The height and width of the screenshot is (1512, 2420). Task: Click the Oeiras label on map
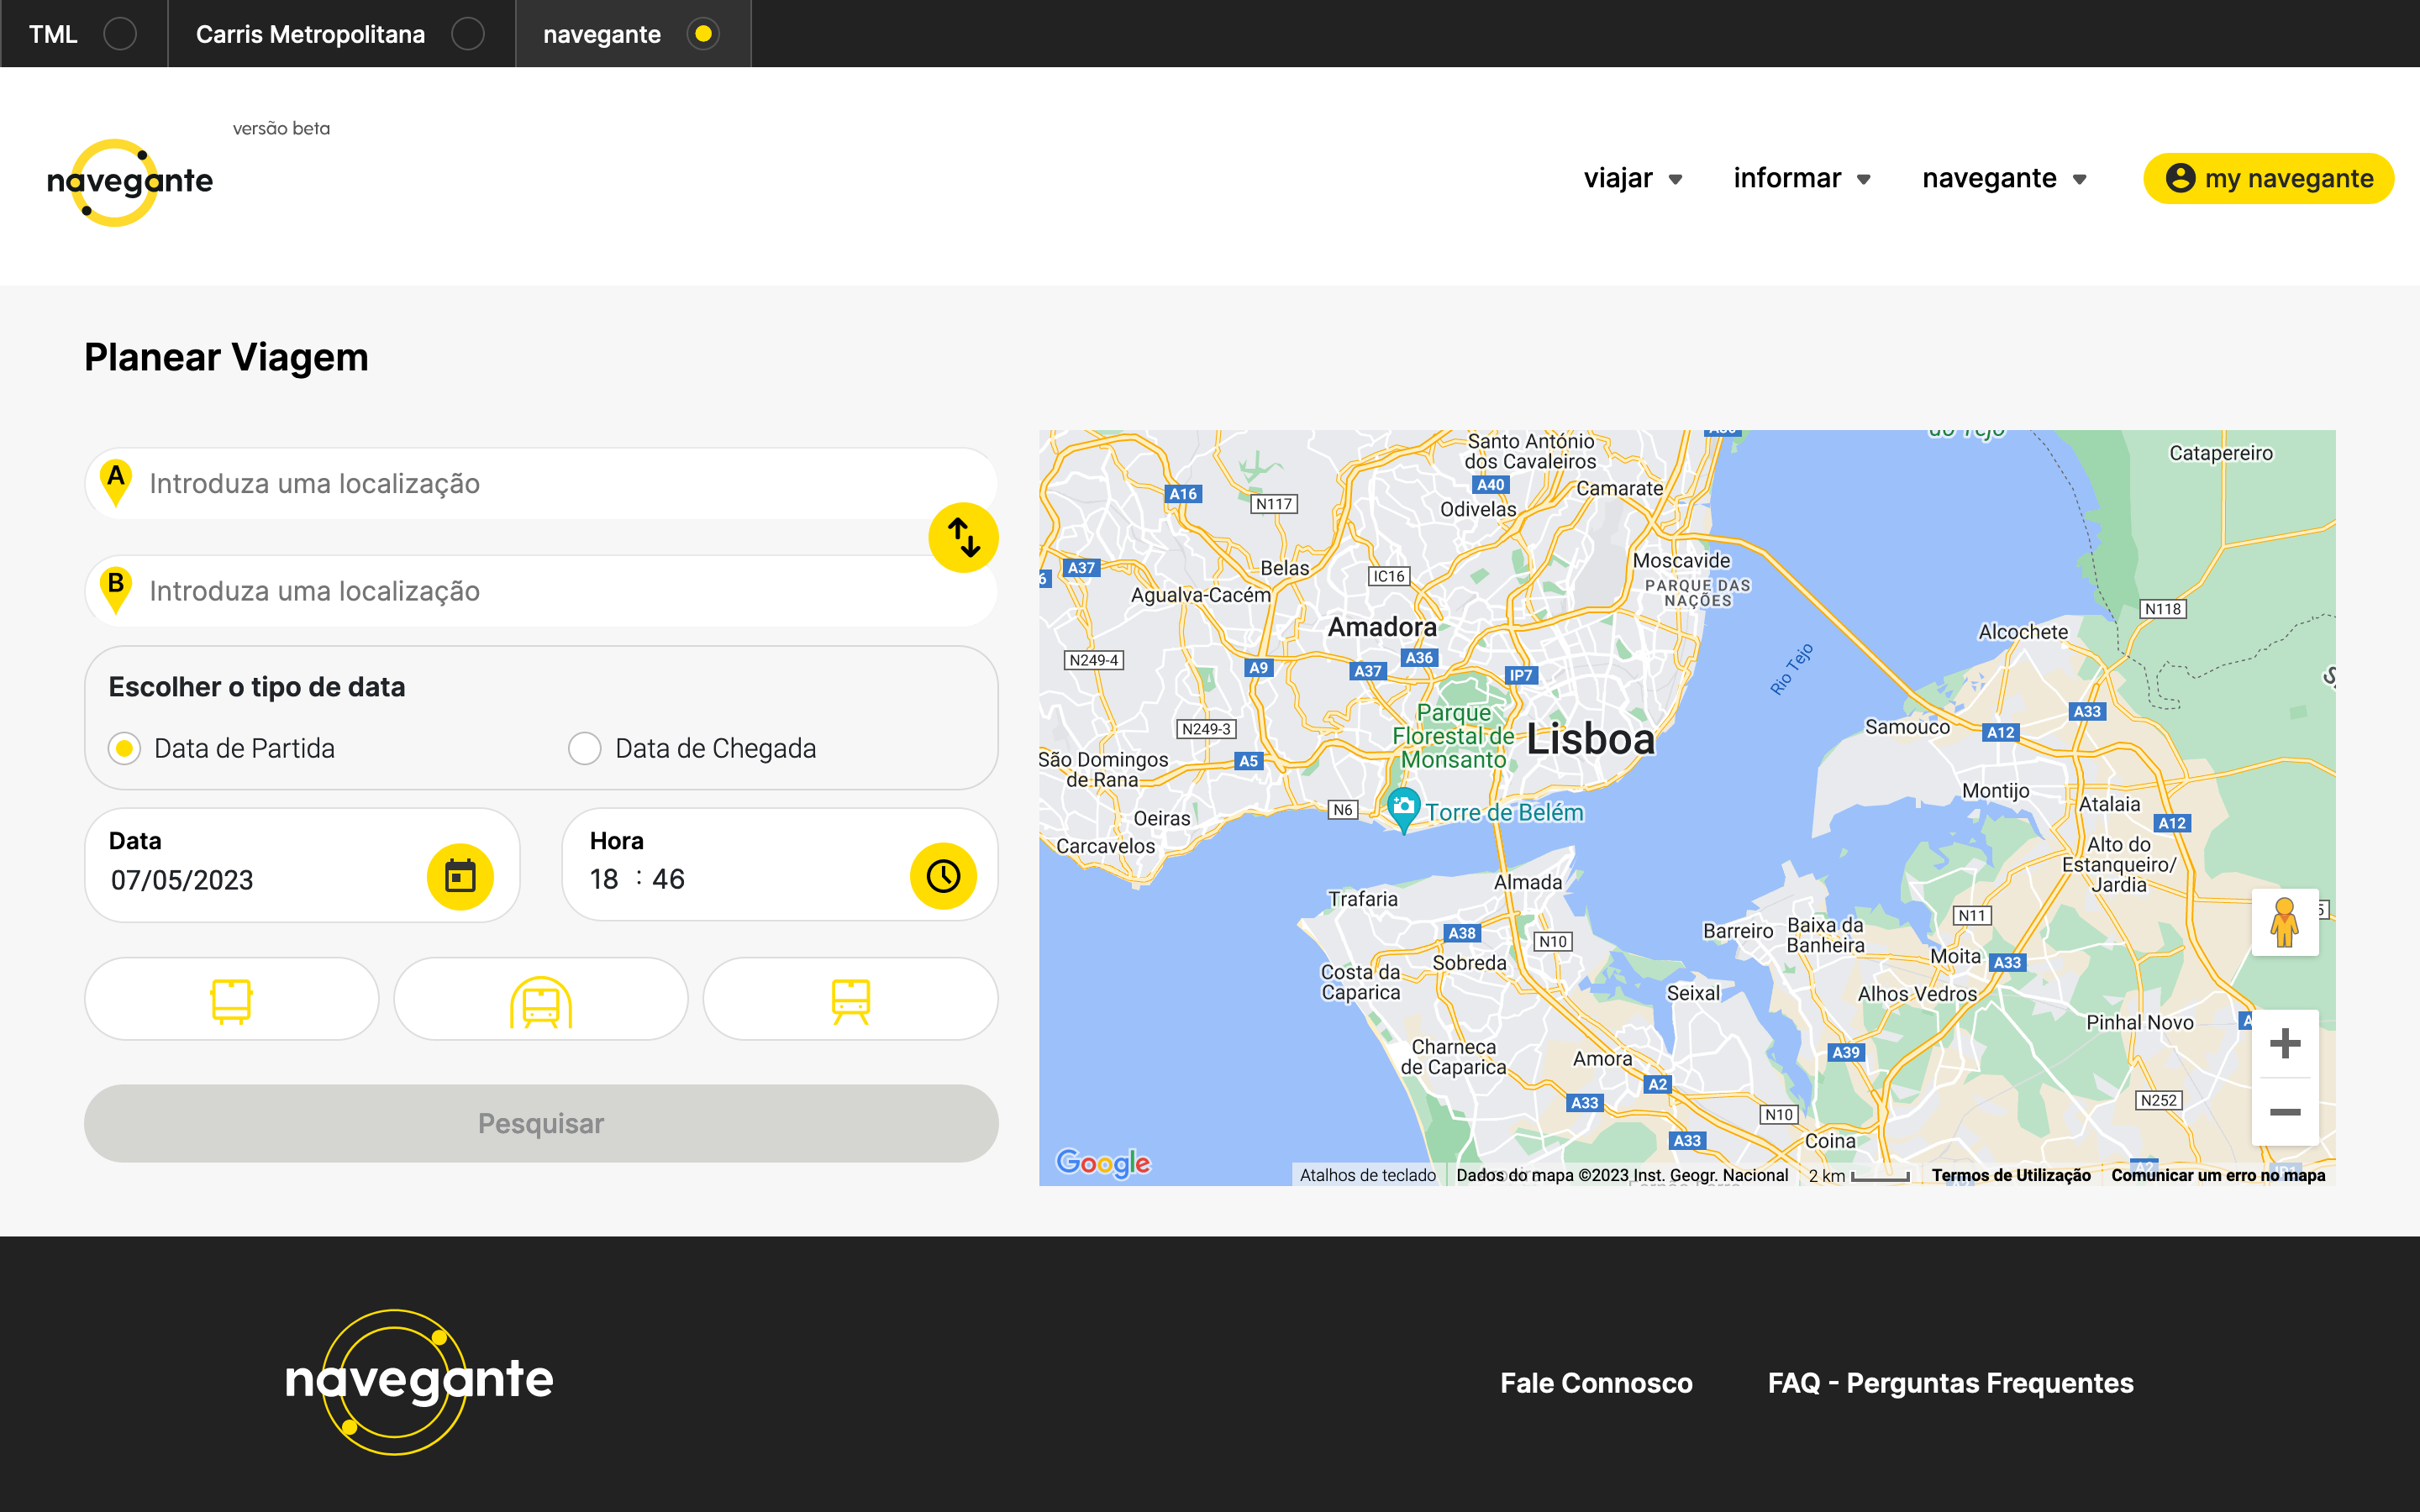(1161, 818)
